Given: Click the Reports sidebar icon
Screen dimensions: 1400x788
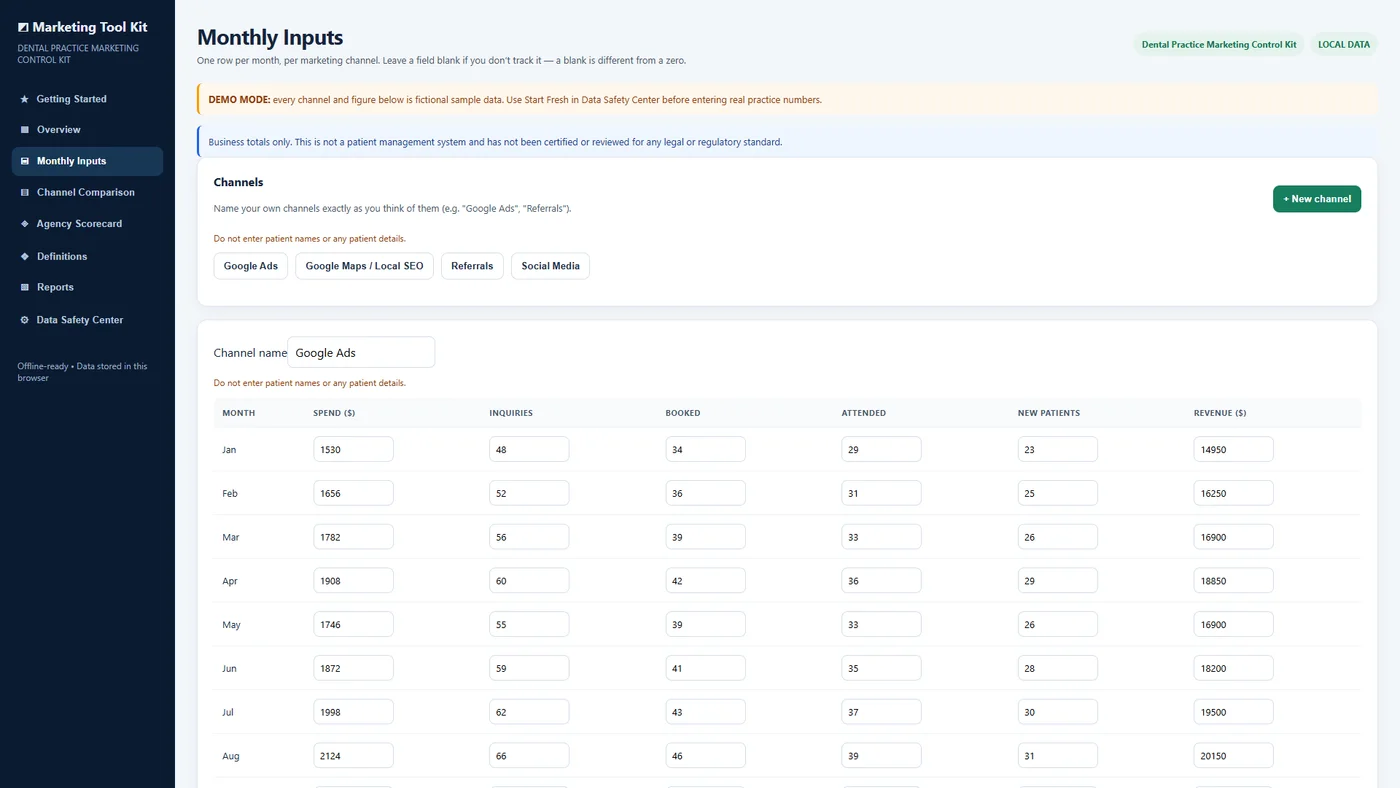Looking at the screenshot, I should (x=24, y=287).
